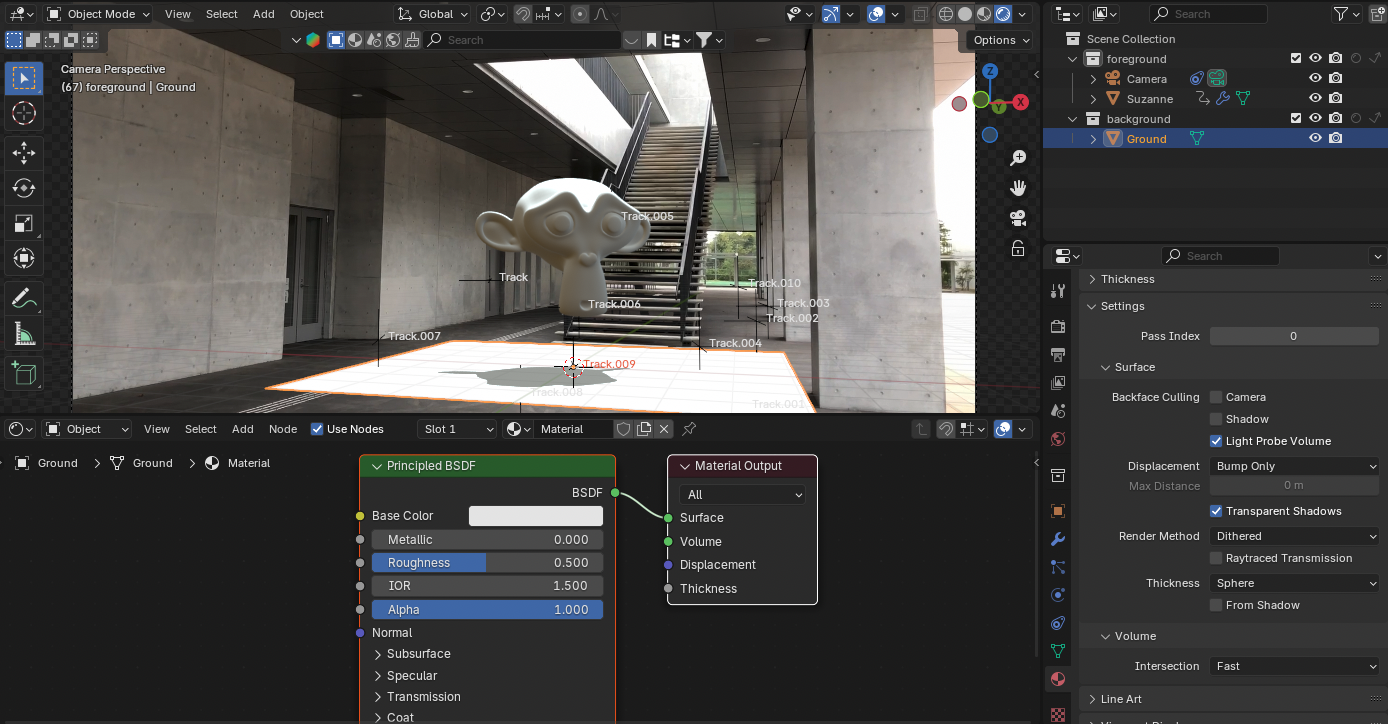The image size is (1388, 724).
Task: Open Material Output target dropdown showing All
Action: tap(742, 494)
